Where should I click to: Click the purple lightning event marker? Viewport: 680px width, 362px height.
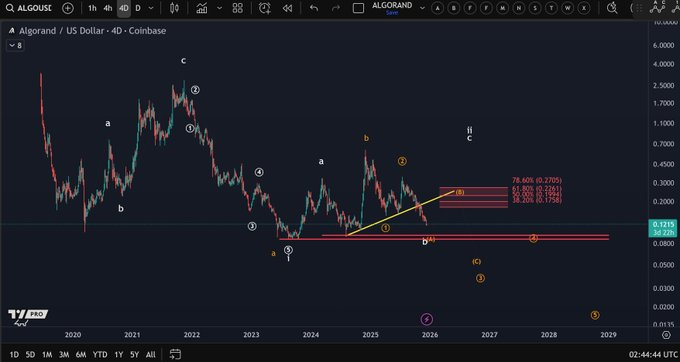coord(427,320)
